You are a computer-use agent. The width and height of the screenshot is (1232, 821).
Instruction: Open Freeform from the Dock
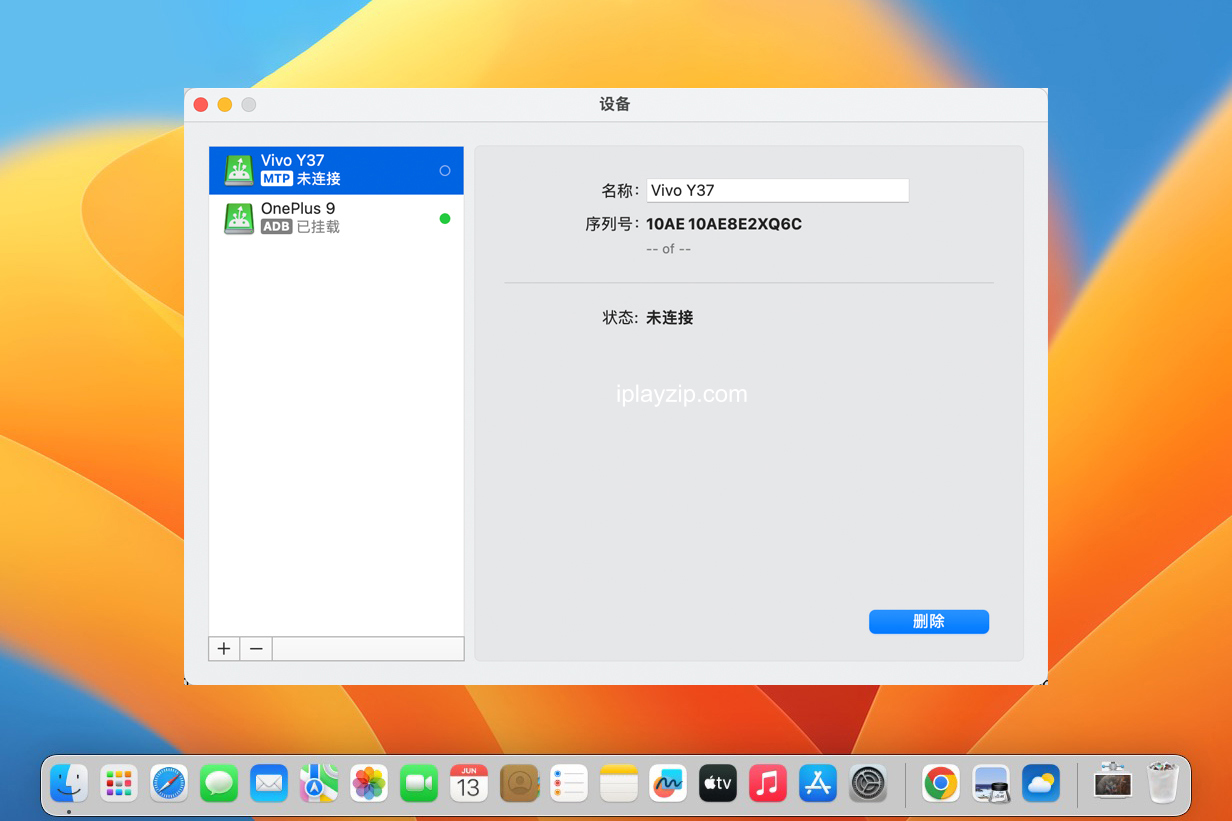pyautogui.click(x=668, y=783)
